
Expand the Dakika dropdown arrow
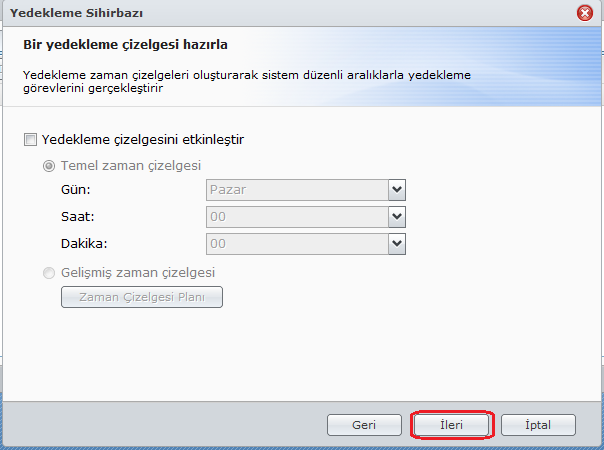click(x=396, y=243)
